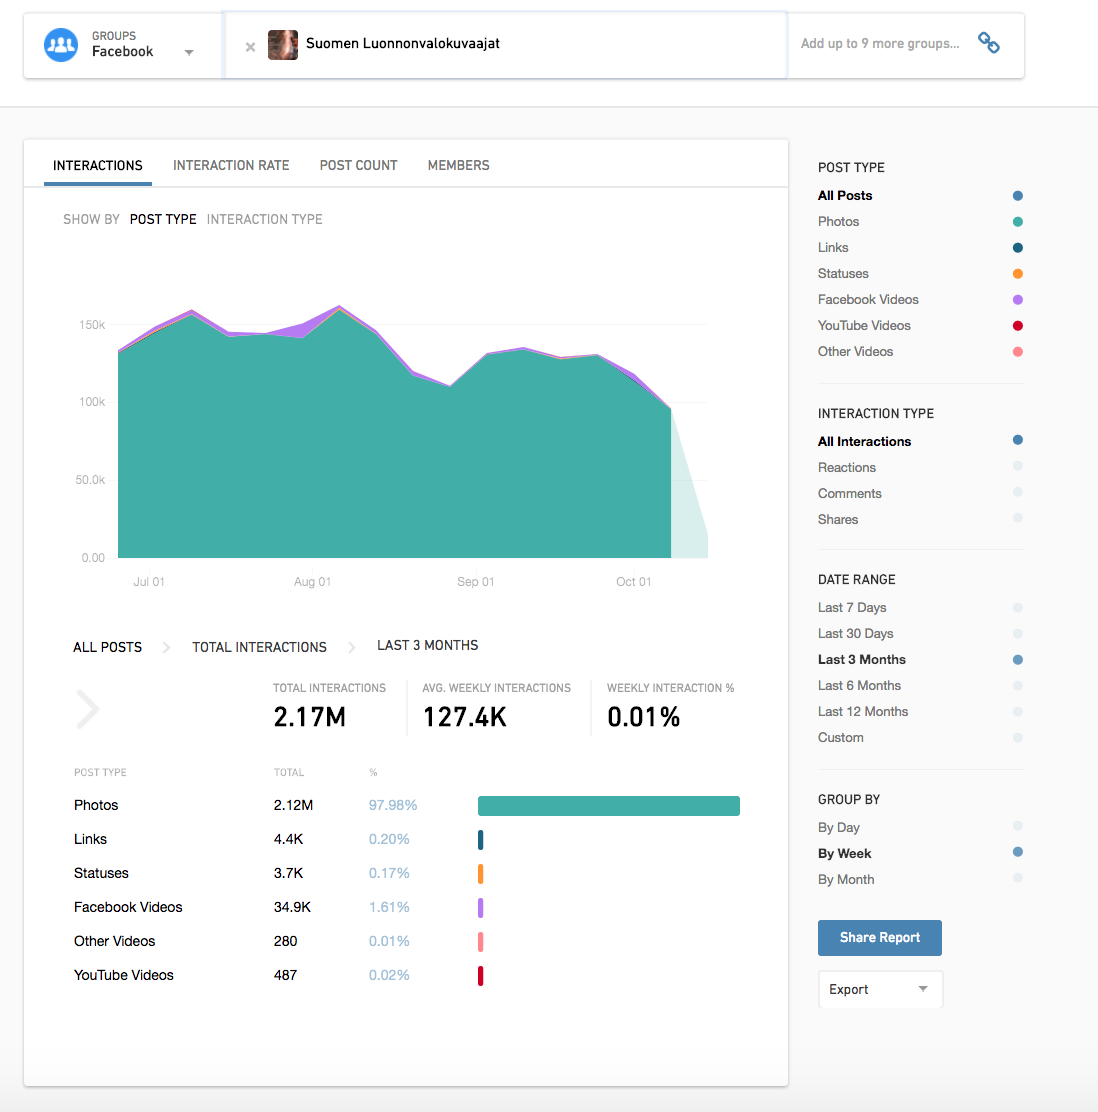Click the Share Report button

pos(879,938)
